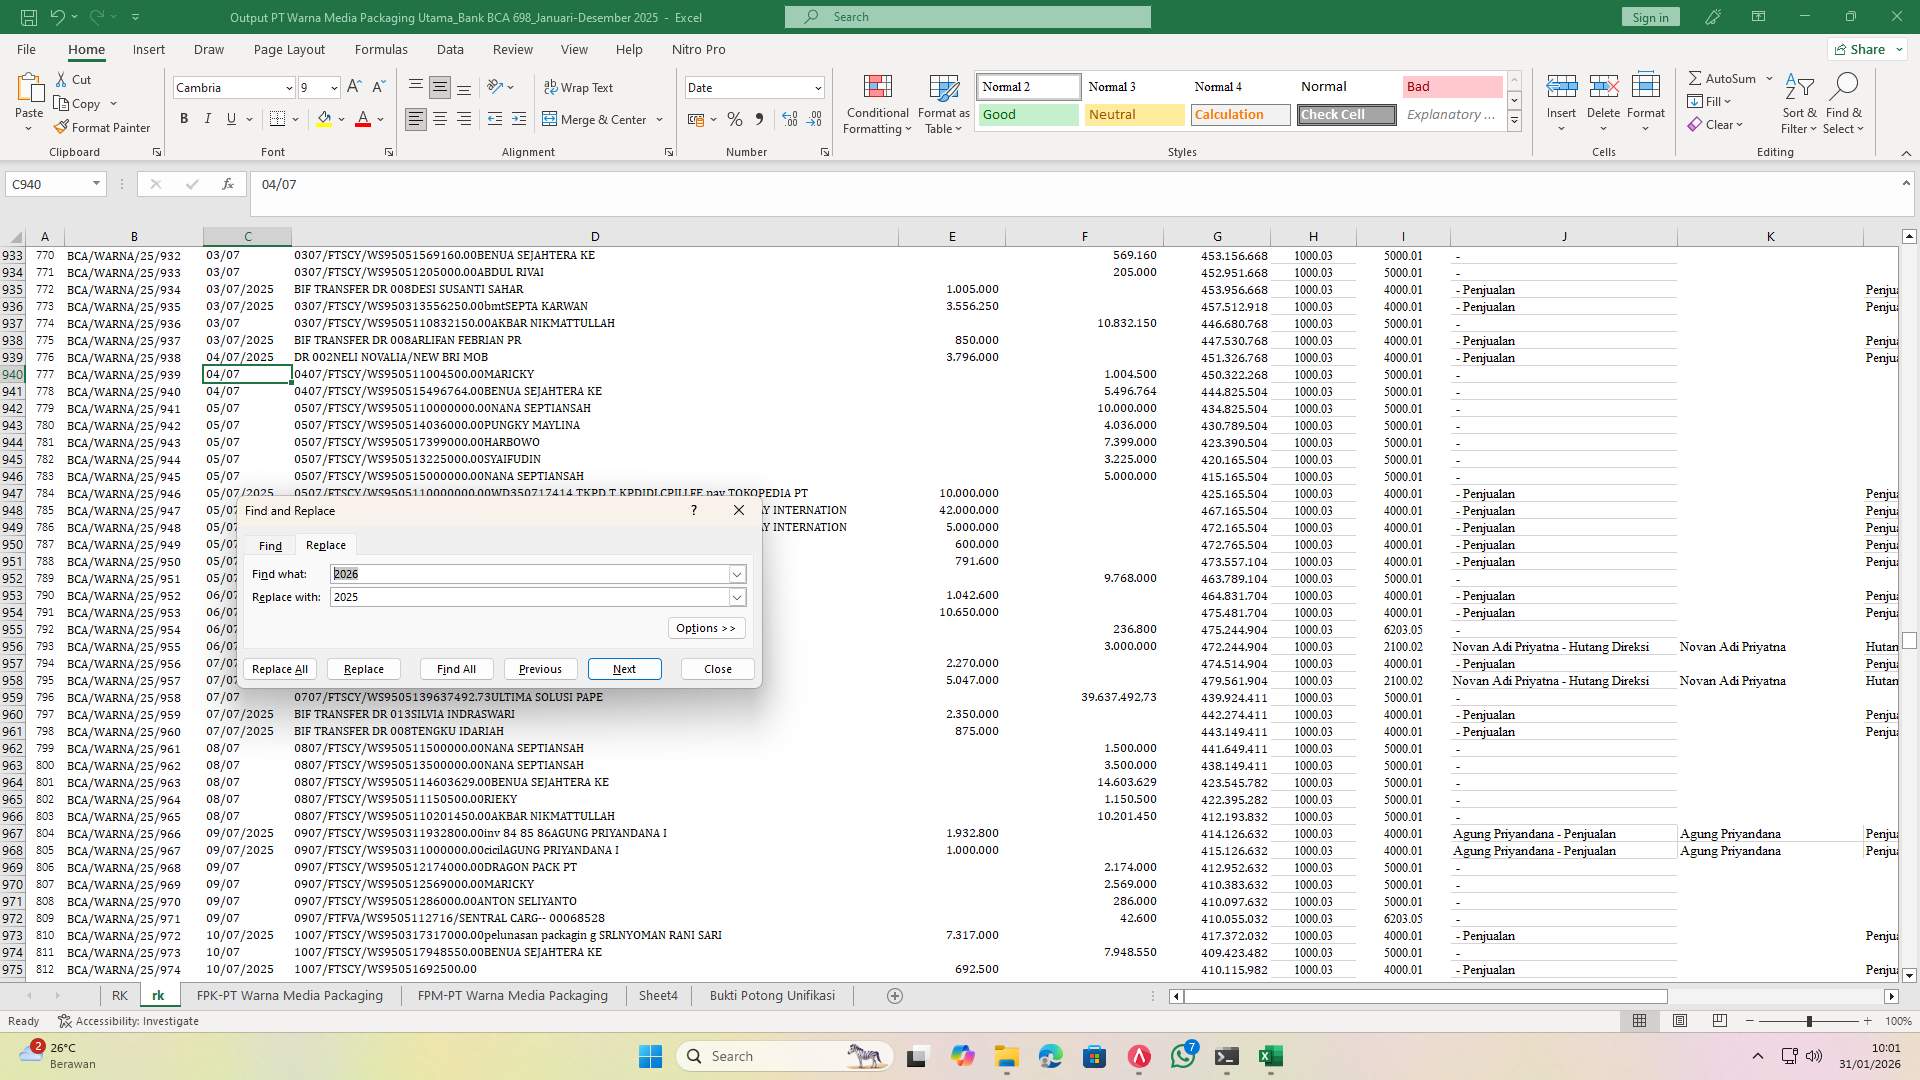This screenshot has width=1920, height=1080.
Task: Open Sort & Filter options
Action: tap(1798, 104)
